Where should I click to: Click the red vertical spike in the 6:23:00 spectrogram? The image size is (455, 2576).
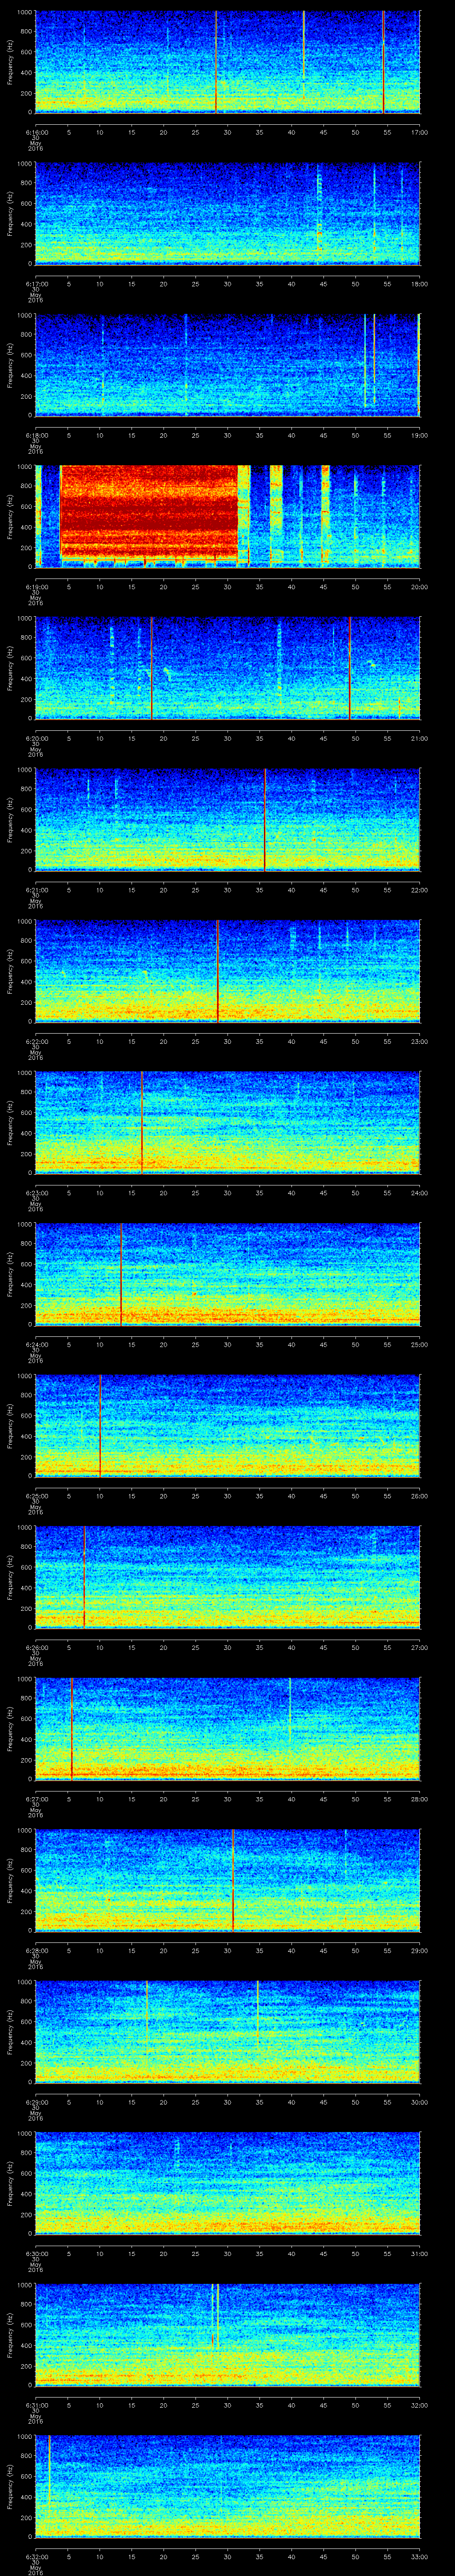tap(142, 1122)
